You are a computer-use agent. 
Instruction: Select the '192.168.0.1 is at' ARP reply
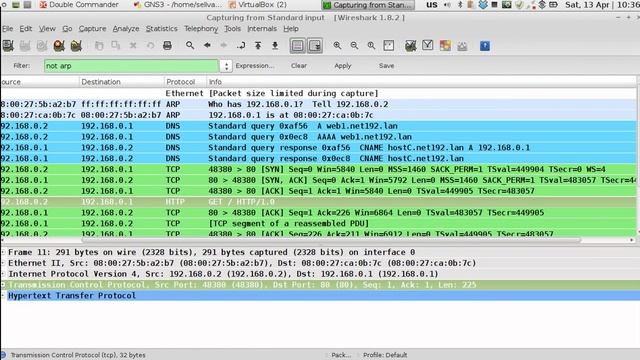point(318,115)
